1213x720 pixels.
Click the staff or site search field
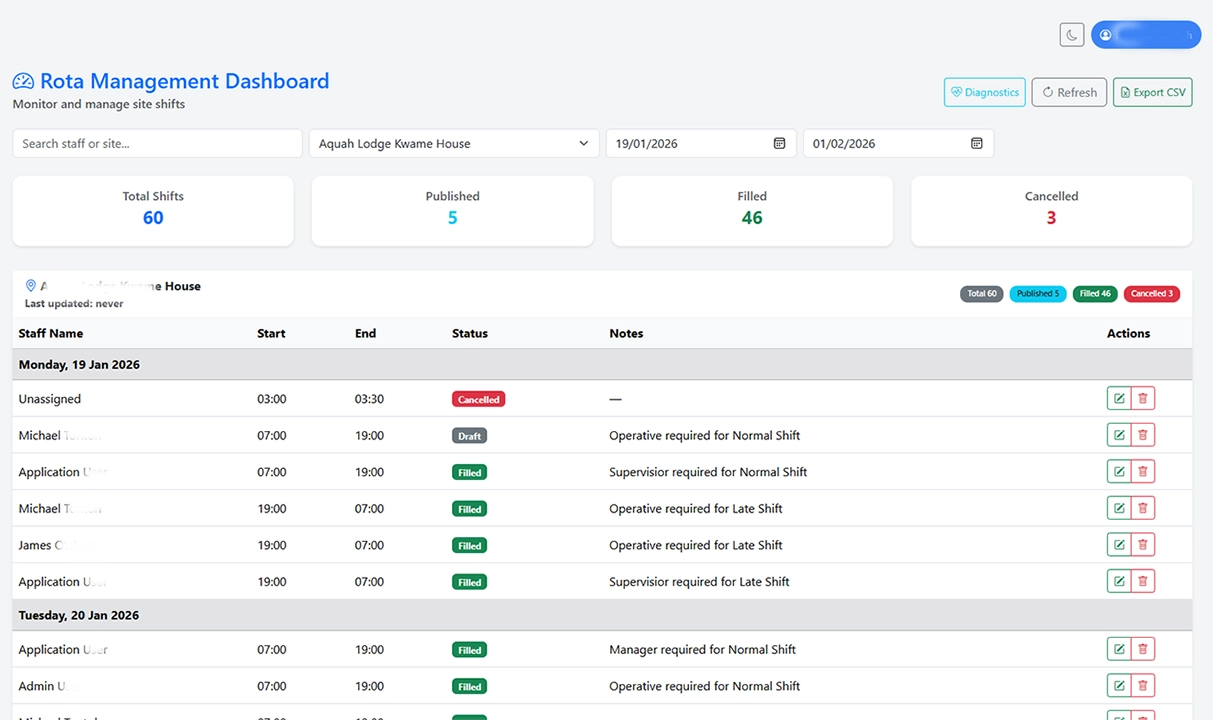(157, 143)
